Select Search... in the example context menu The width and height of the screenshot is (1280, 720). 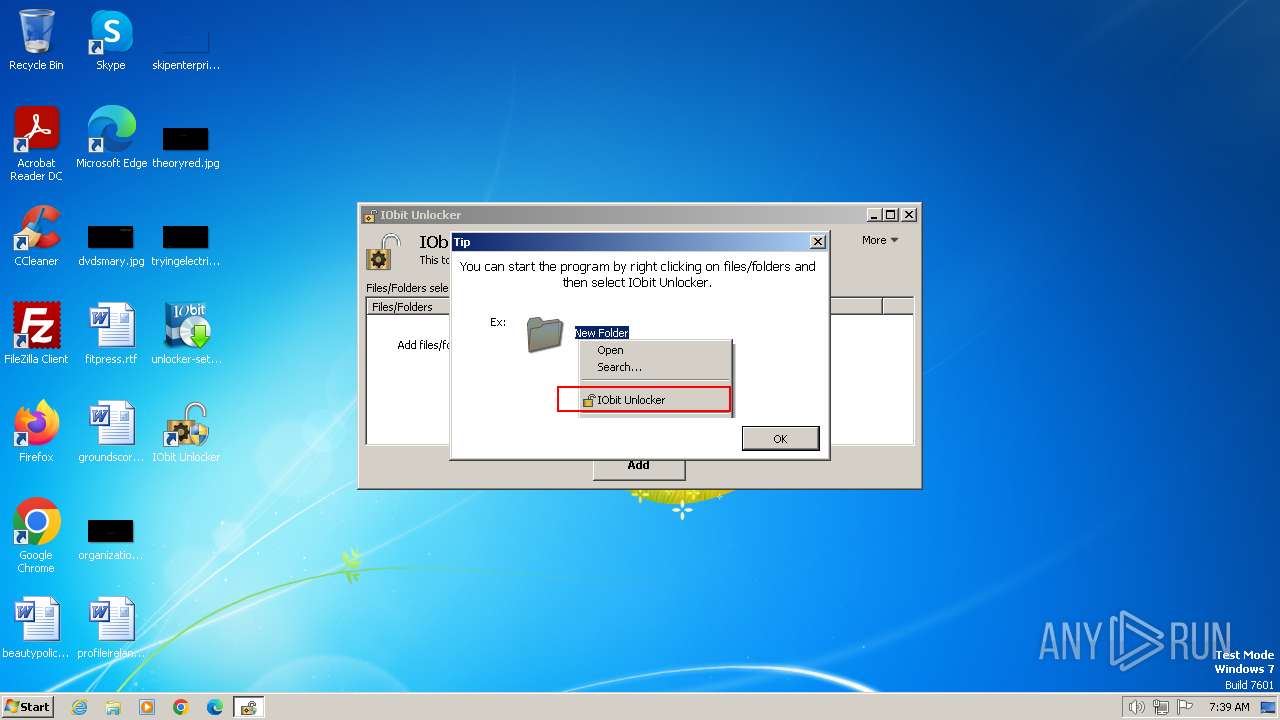pos(619,367)
